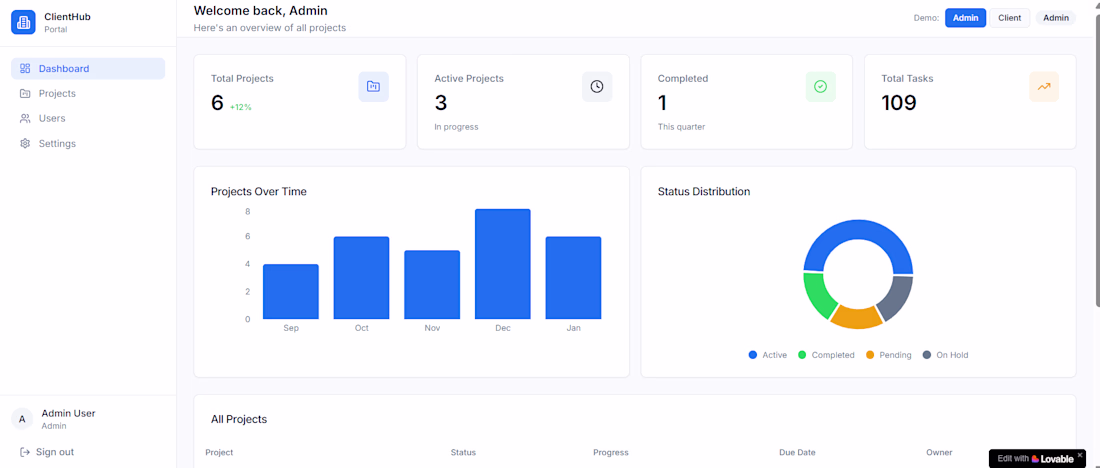Click the +12% growth indicator
The height and width of the screenshot is (468, 1100).
(241, 107)
